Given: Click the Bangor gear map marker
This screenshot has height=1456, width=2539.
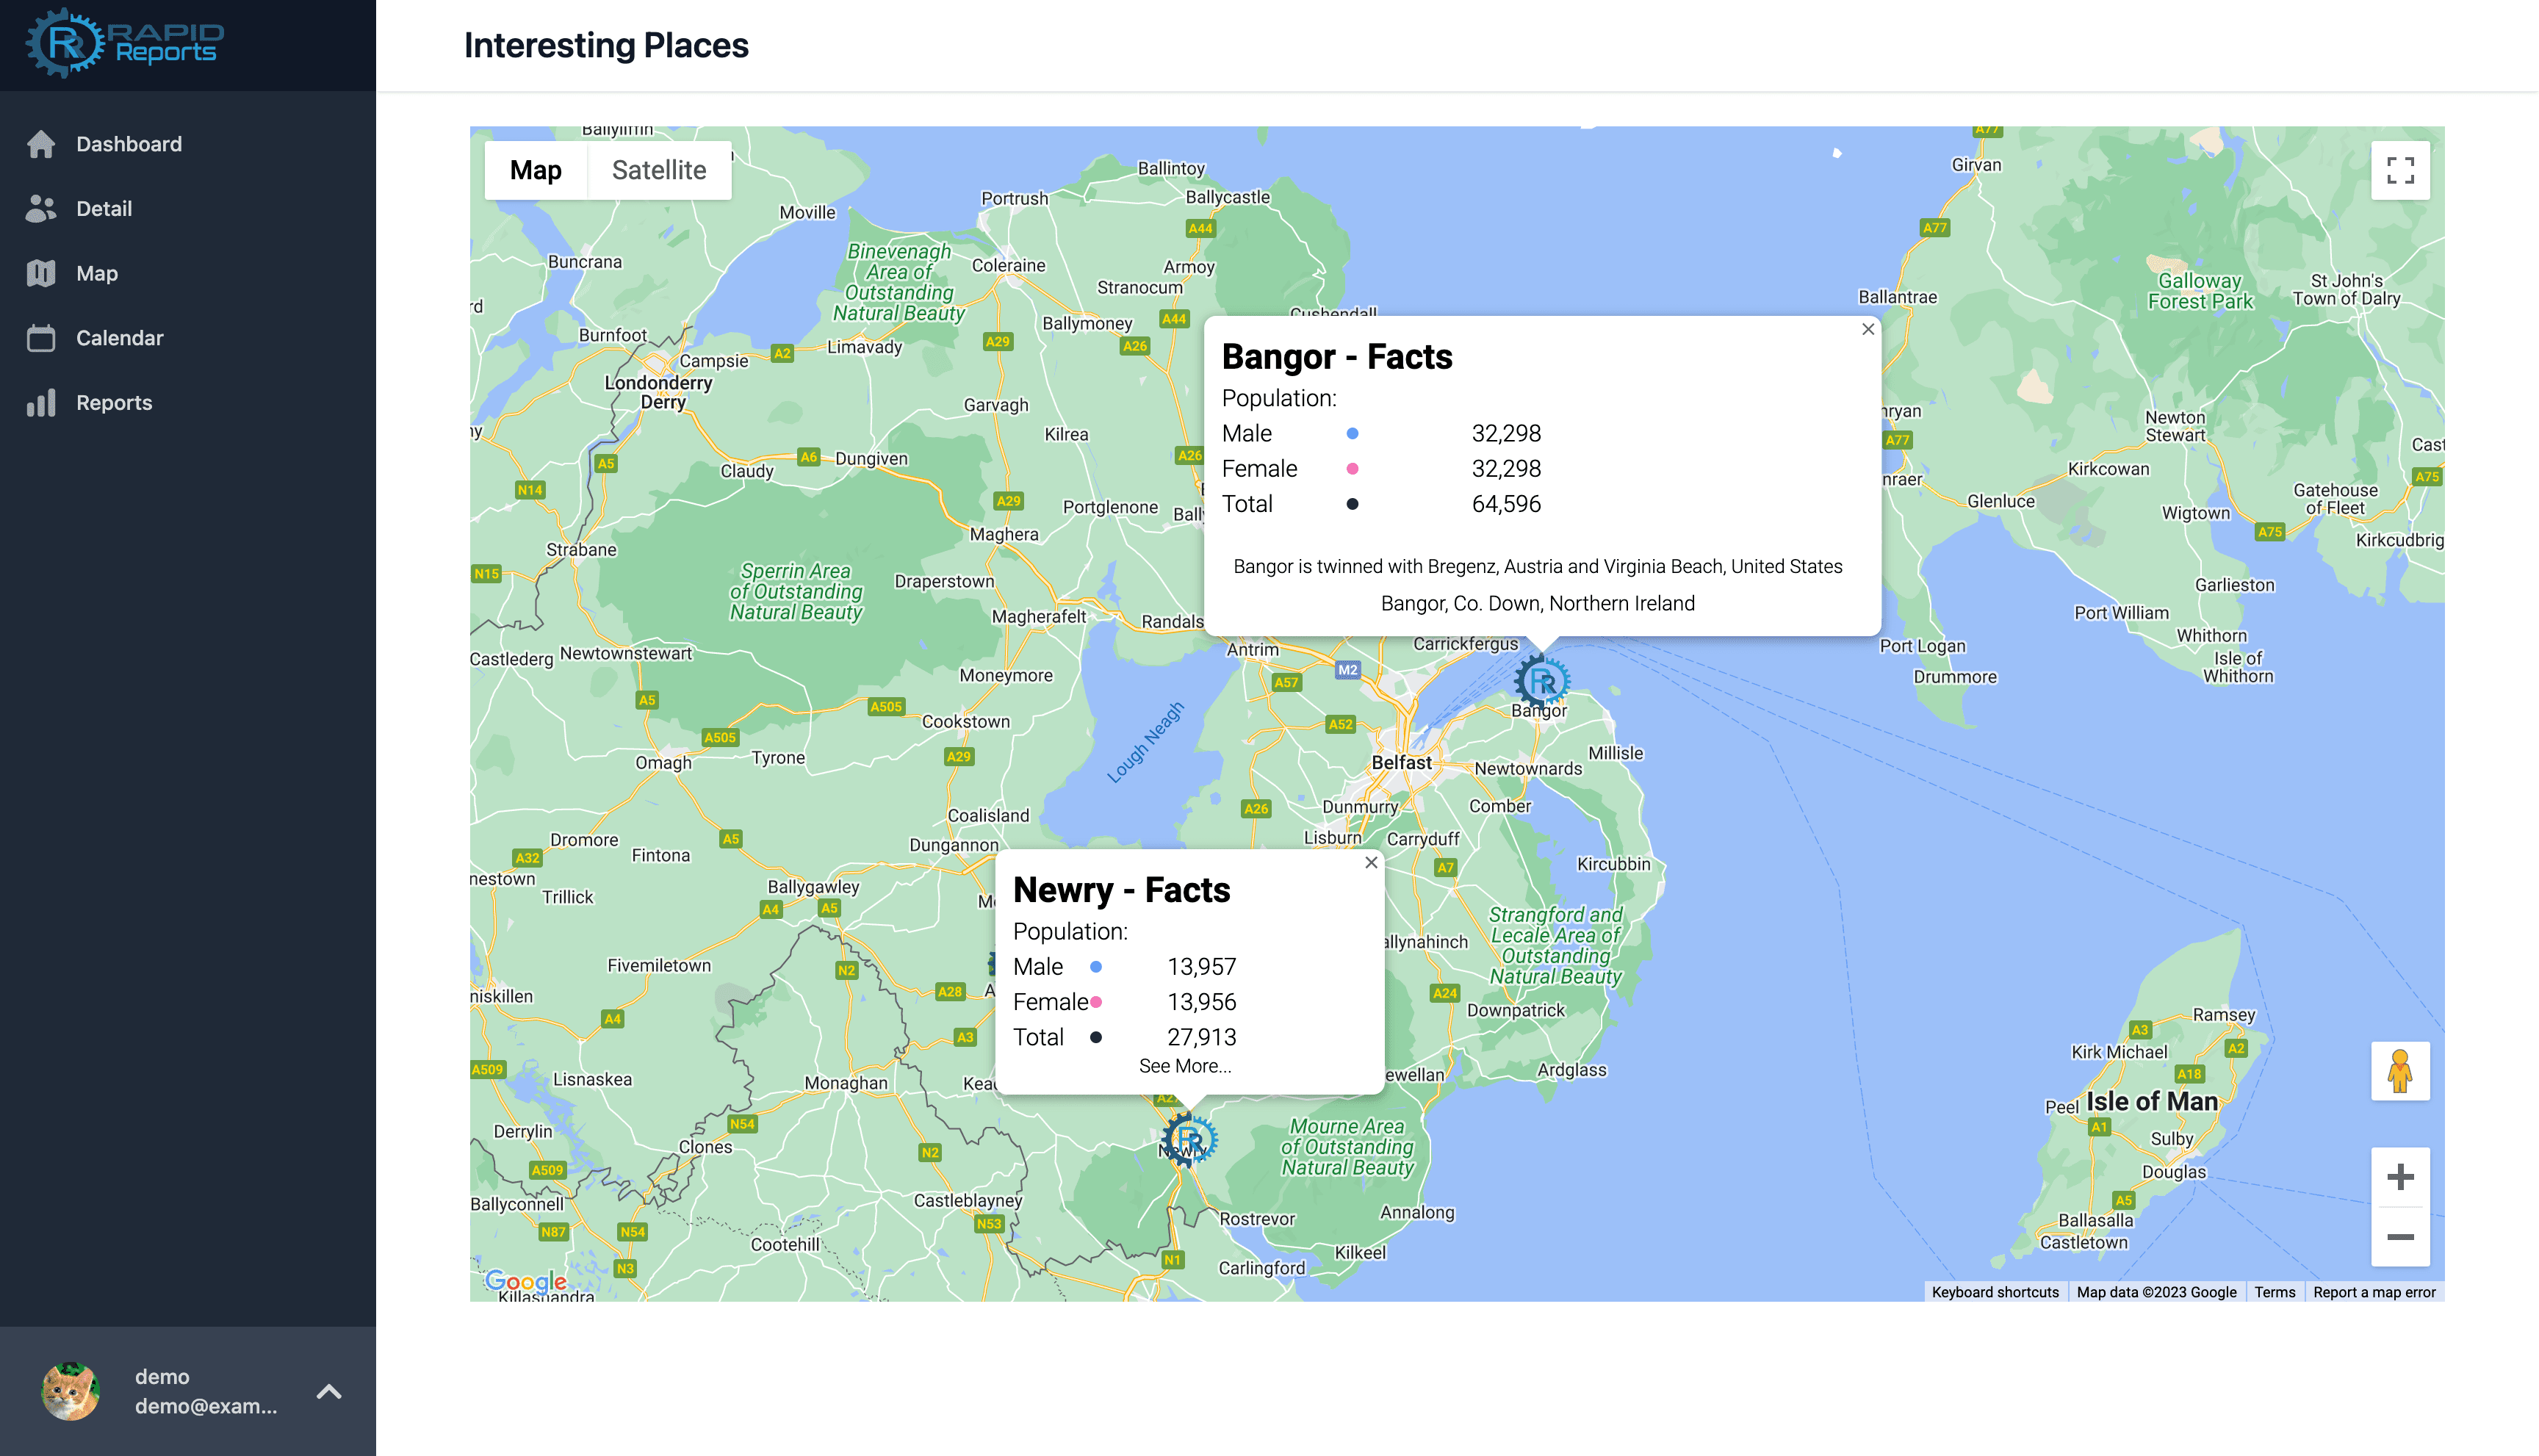Looking at the screenshot, I should (x=1541, y=681).
